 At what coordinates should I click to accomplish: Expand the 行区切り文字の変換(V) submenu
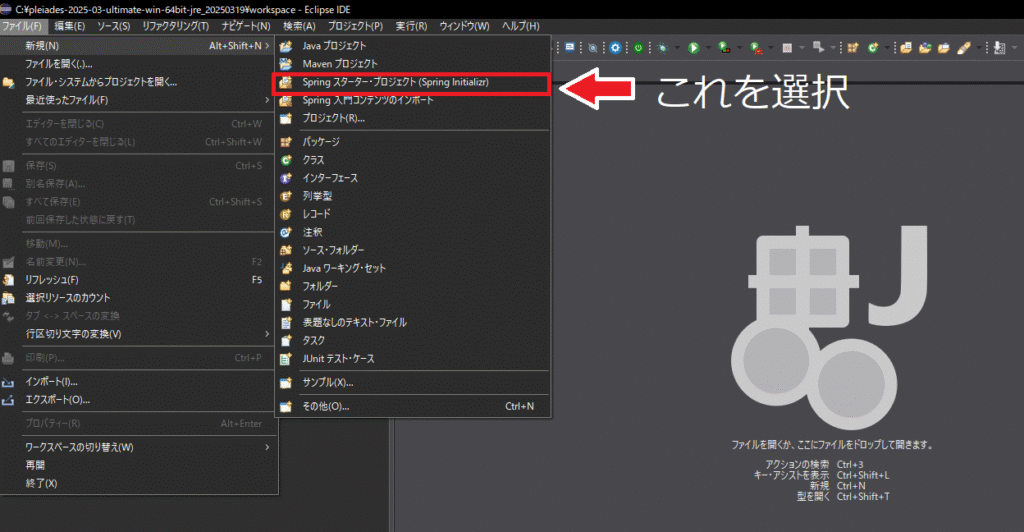266,334
